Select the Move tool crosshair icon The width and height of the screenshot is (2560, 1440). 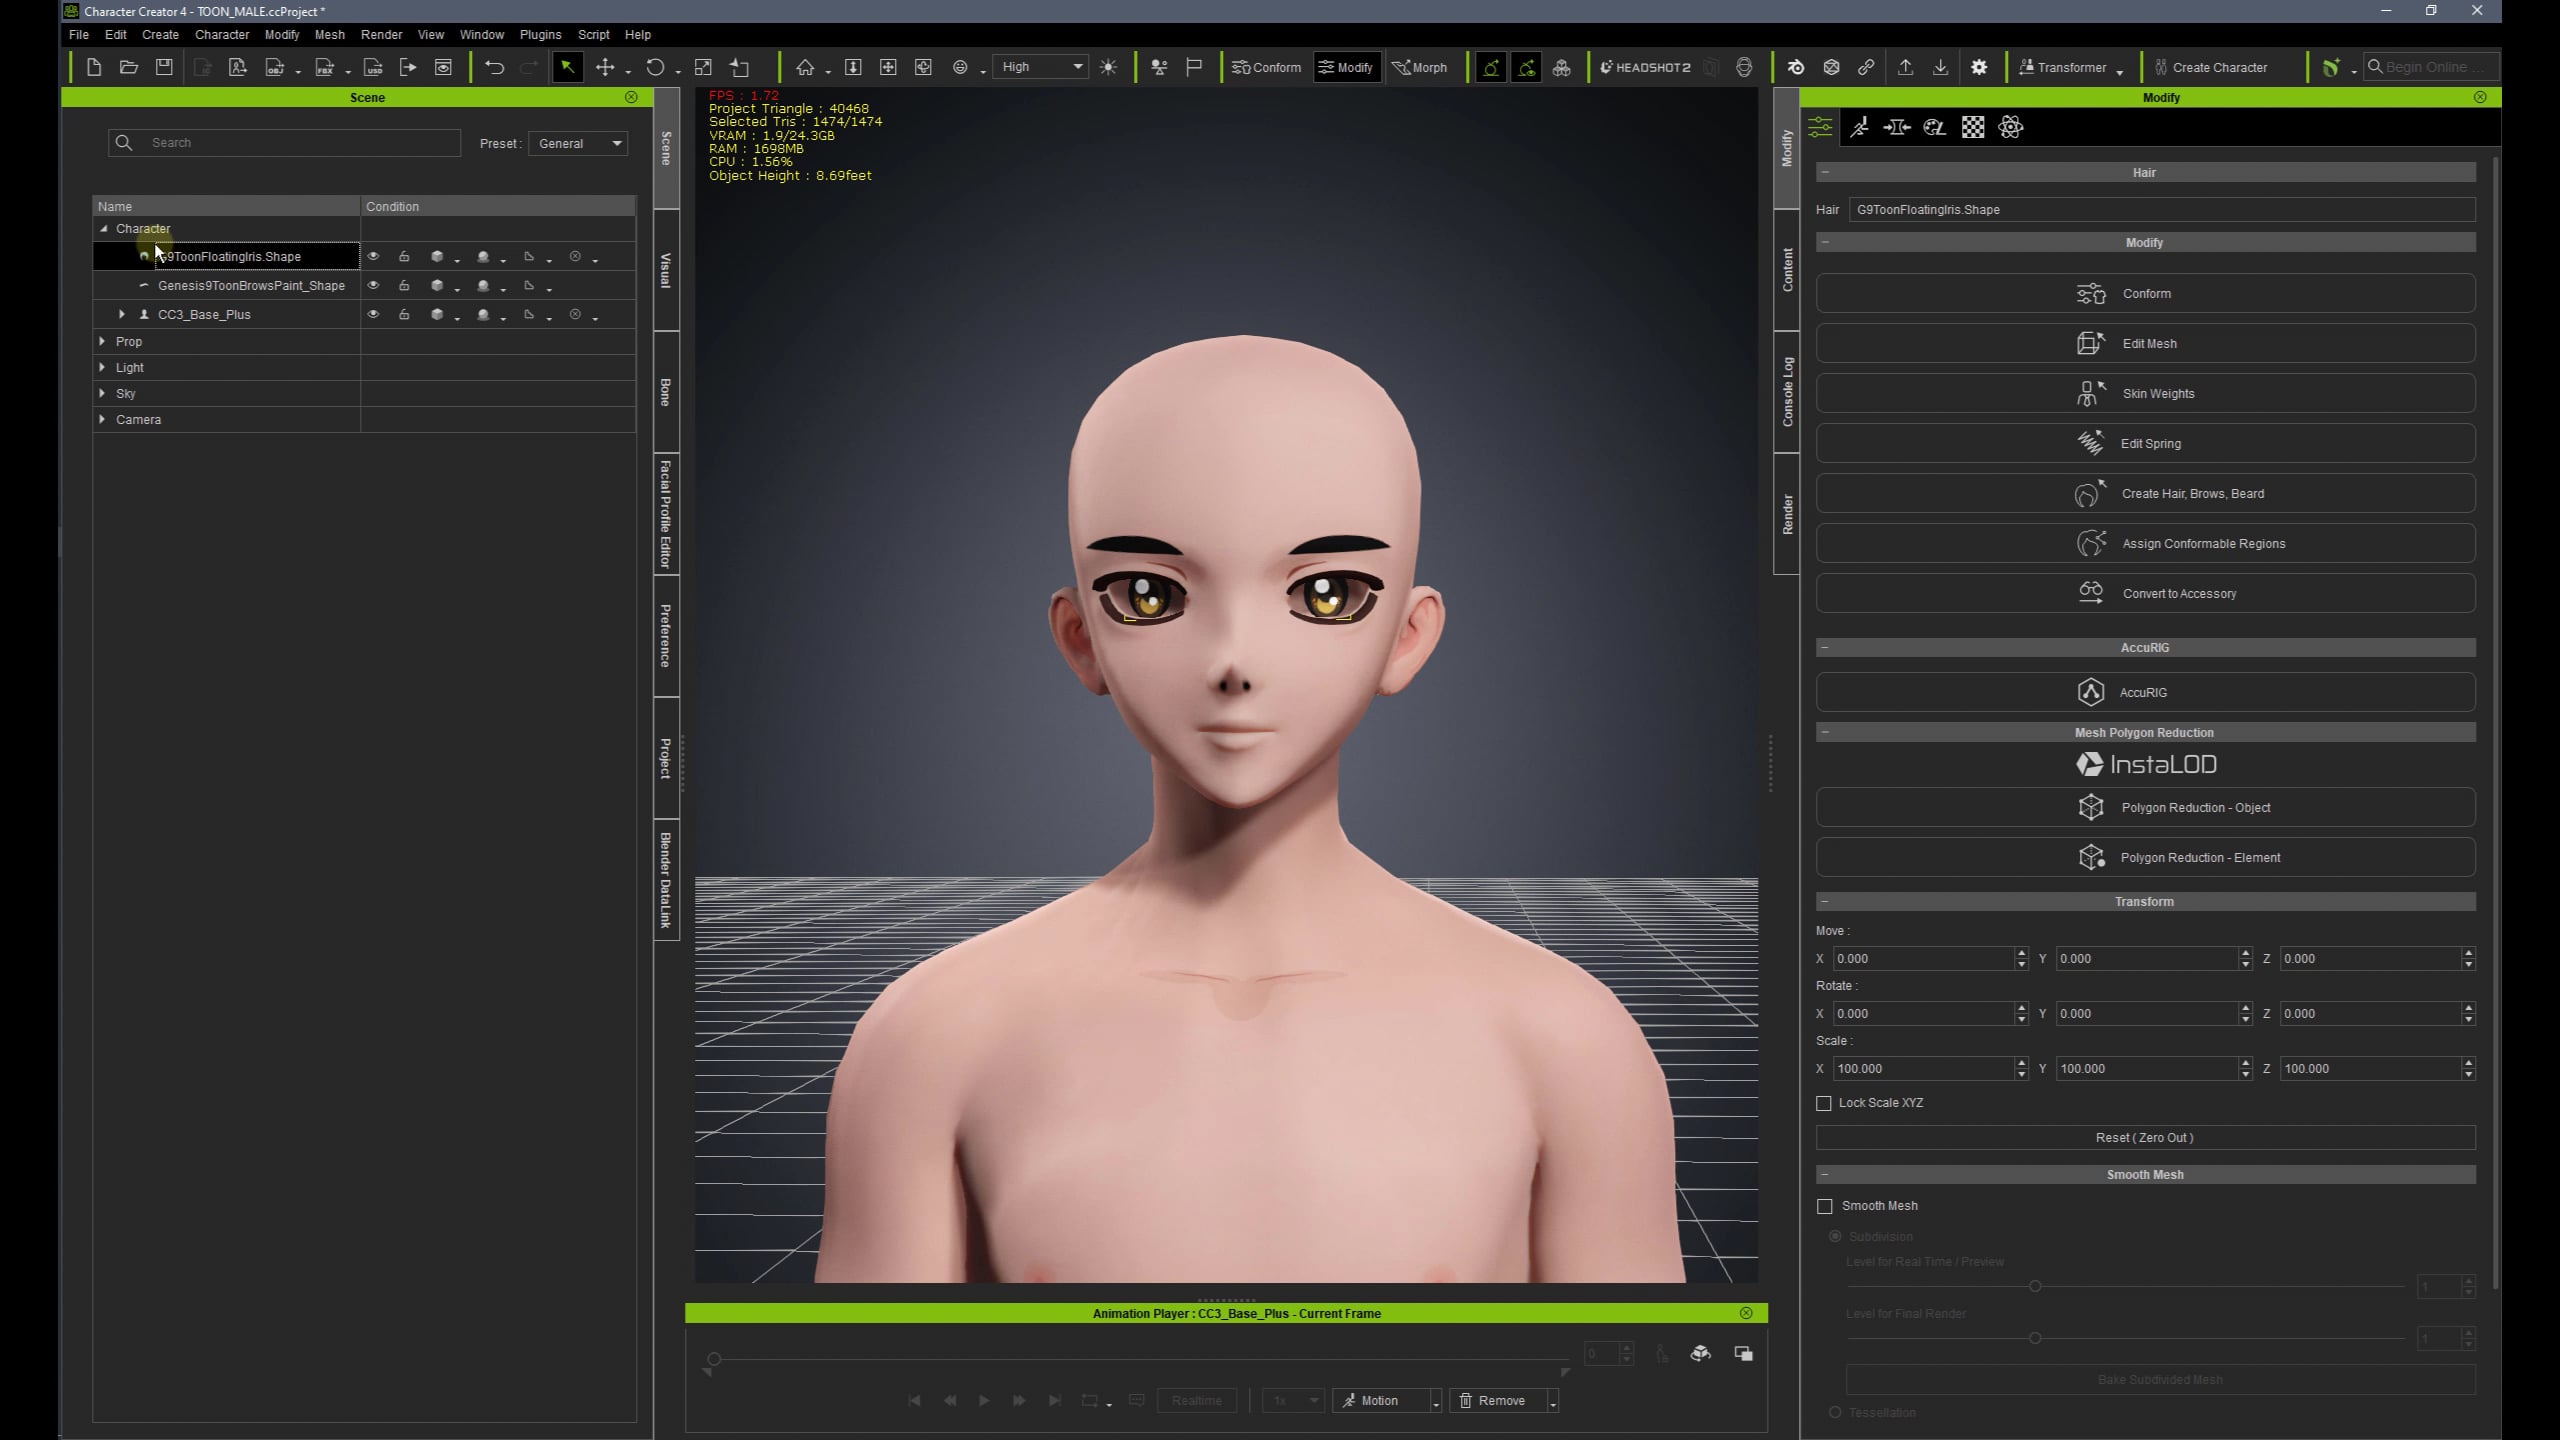[605, 67]
